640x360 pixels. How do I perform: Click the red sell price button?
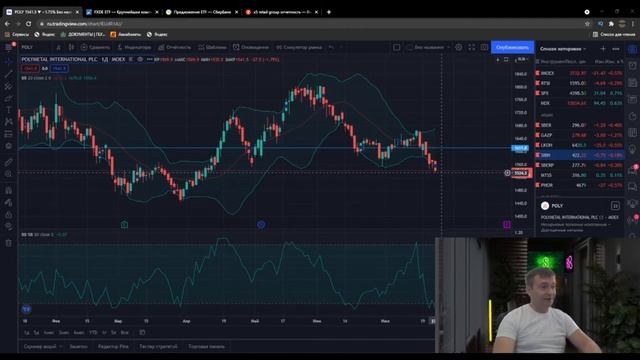click(30, 69)
